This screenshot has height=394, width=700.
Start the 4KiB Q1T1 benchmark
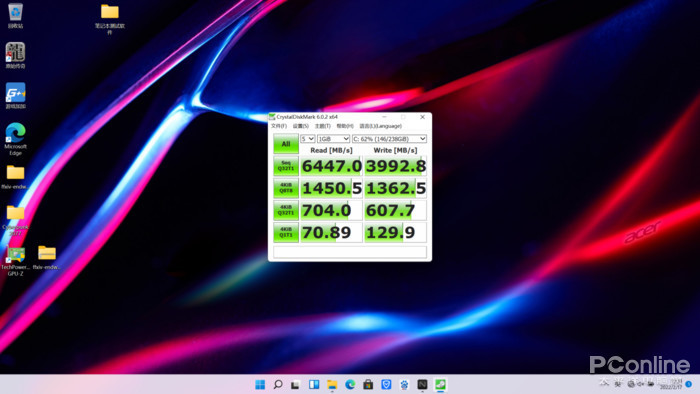click(x=286, y=232)
